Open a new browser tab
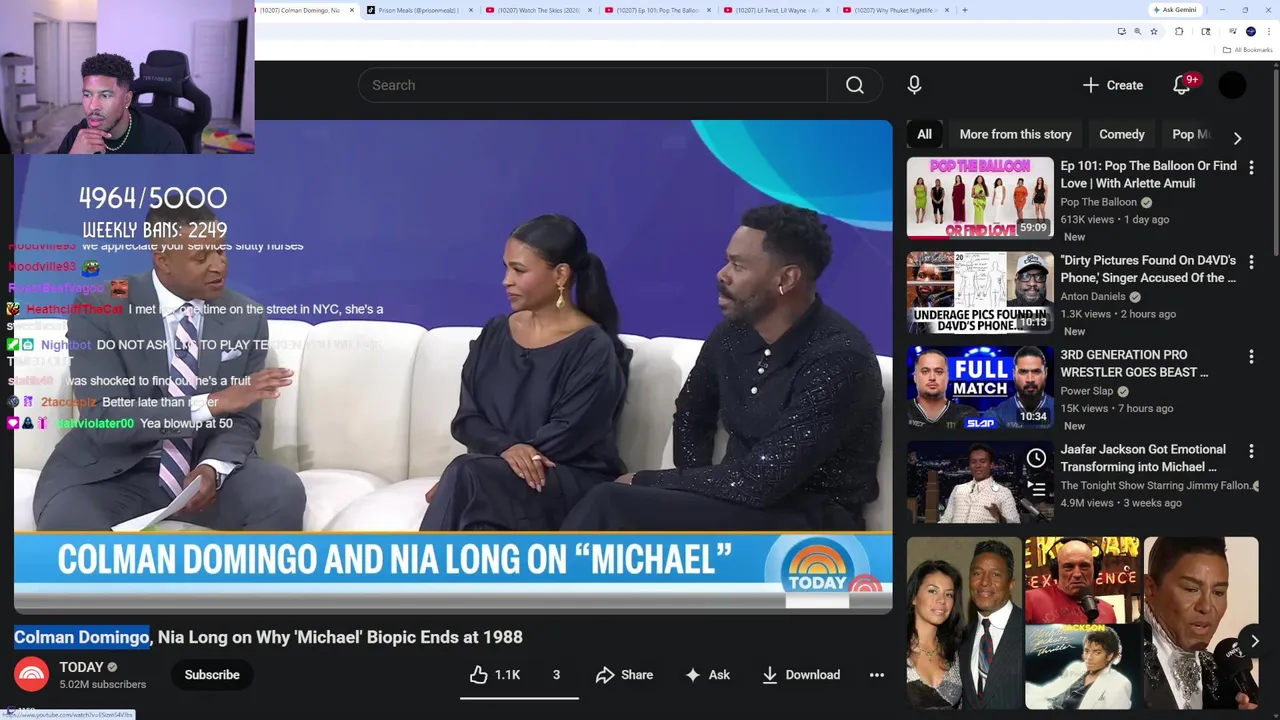 pos(965,10)
